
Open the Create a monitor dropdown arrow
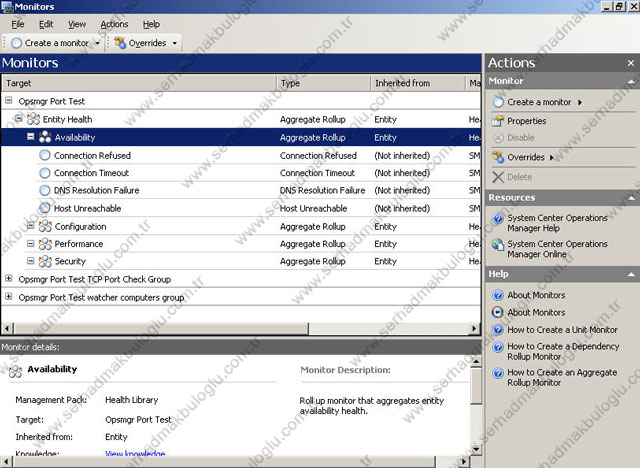pos(98,43)
